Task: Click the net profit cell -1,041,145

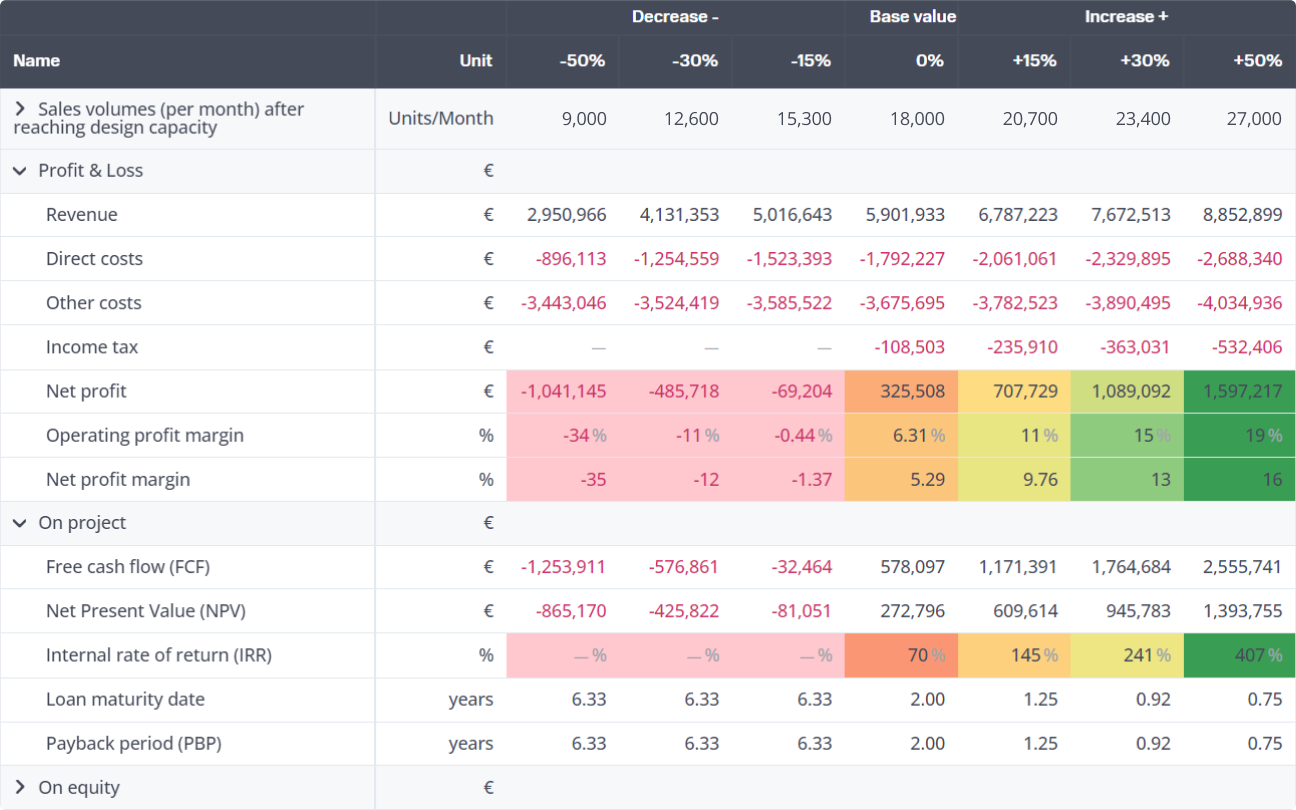Action: click(563, 391)
